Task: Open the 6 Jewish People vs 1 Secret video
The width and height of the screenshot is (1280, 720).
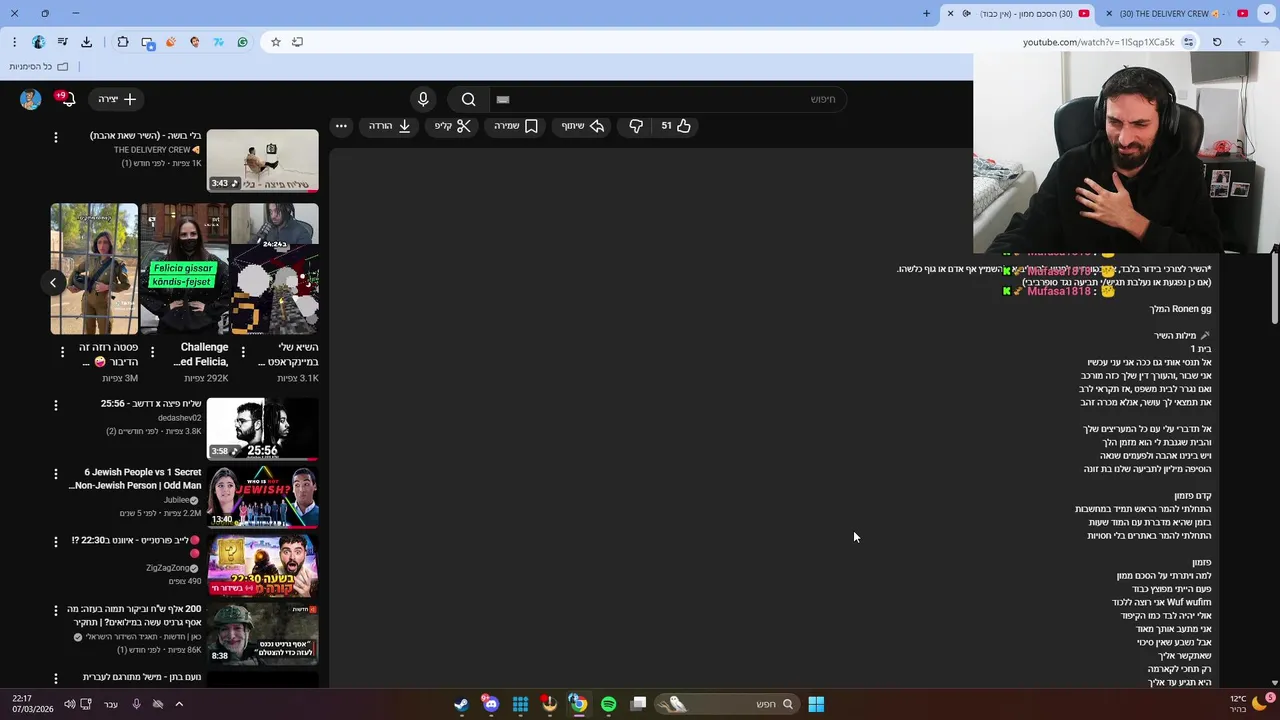Action: click(262, 497)
